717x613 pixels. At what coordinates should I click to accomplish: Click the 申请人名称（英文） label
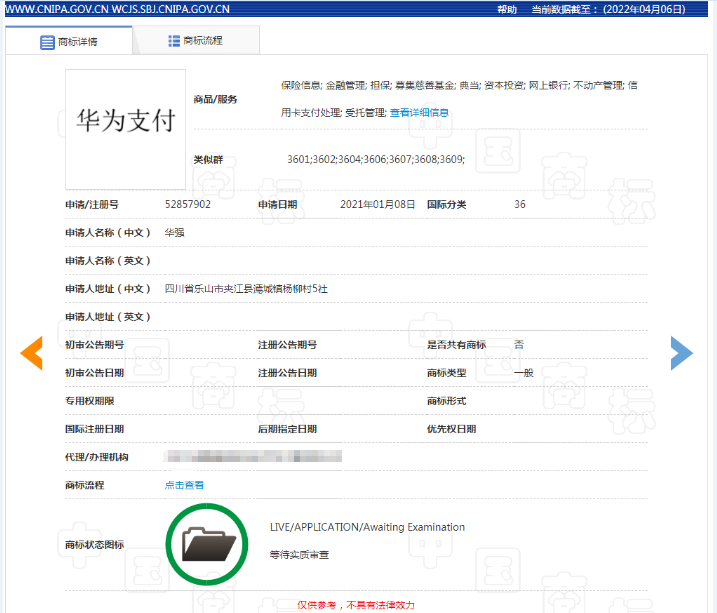click(108, 261)
